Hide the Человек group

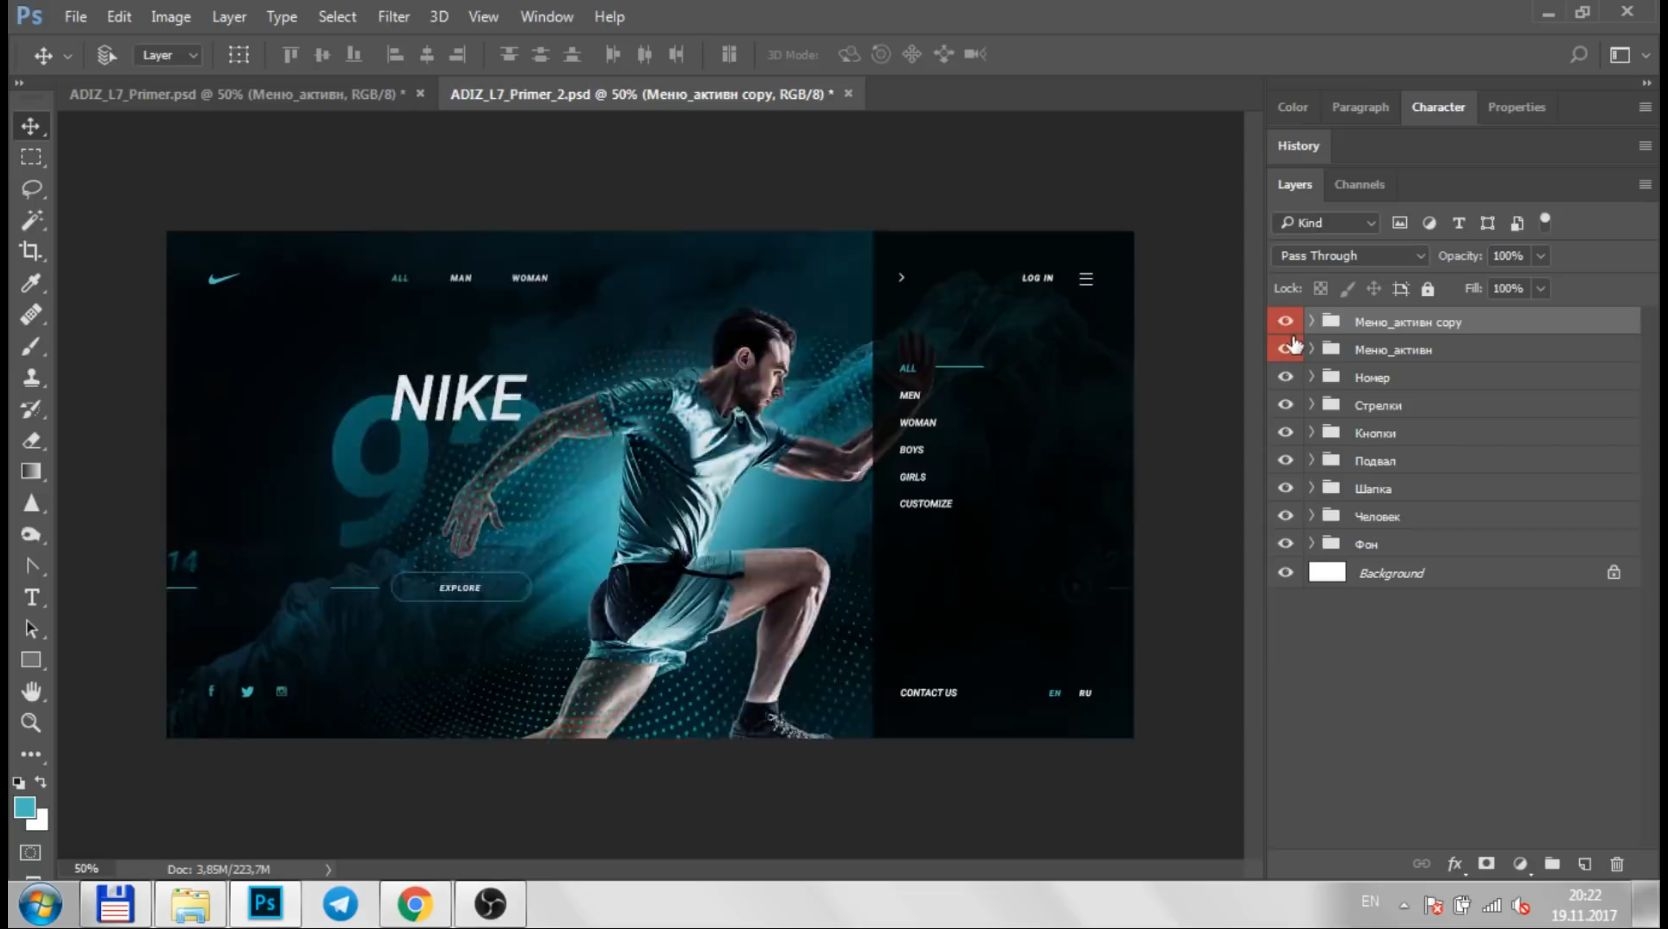(x=1285, y=516)
